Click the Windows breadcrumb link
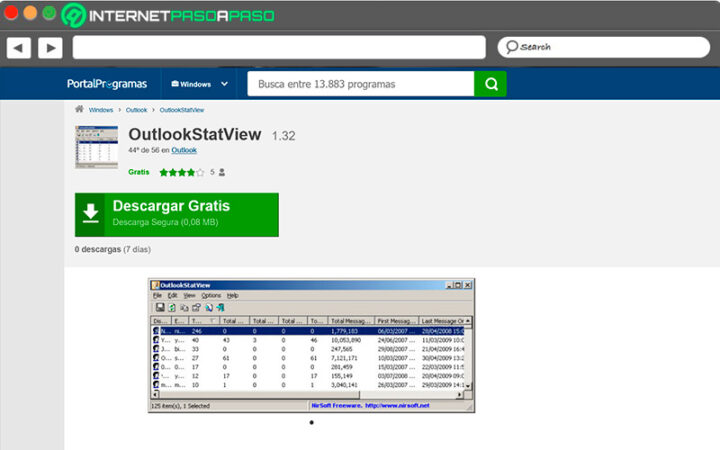 101,109
